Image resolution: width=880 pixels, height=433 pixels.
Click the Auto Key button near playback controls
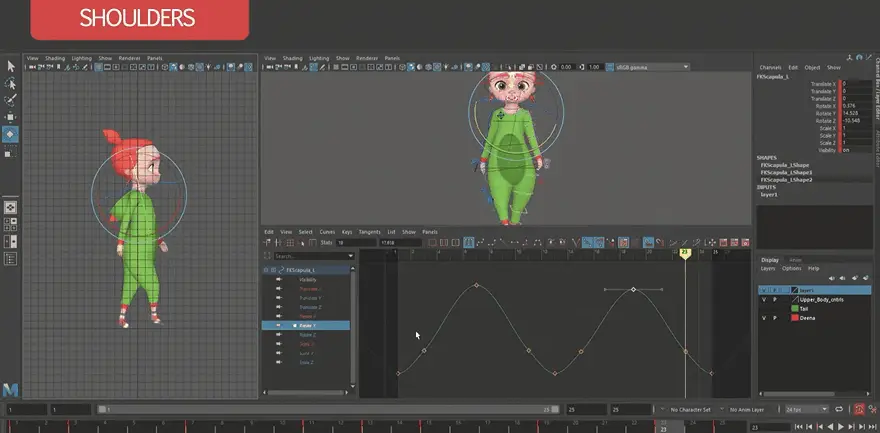(x=858, y=410)
